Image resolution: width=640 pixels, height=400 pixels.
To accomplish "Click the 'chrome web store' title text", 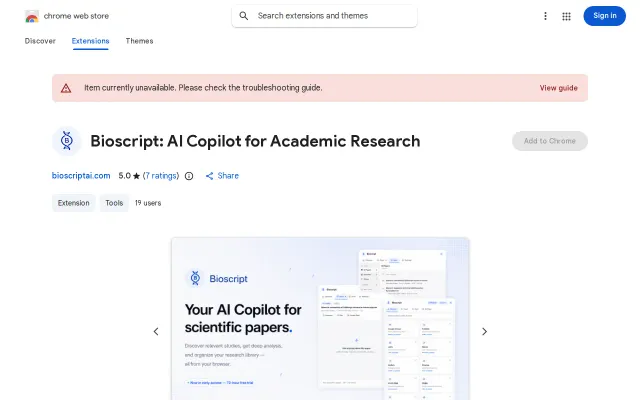I will pyautogui.click(x=76, y=16).
